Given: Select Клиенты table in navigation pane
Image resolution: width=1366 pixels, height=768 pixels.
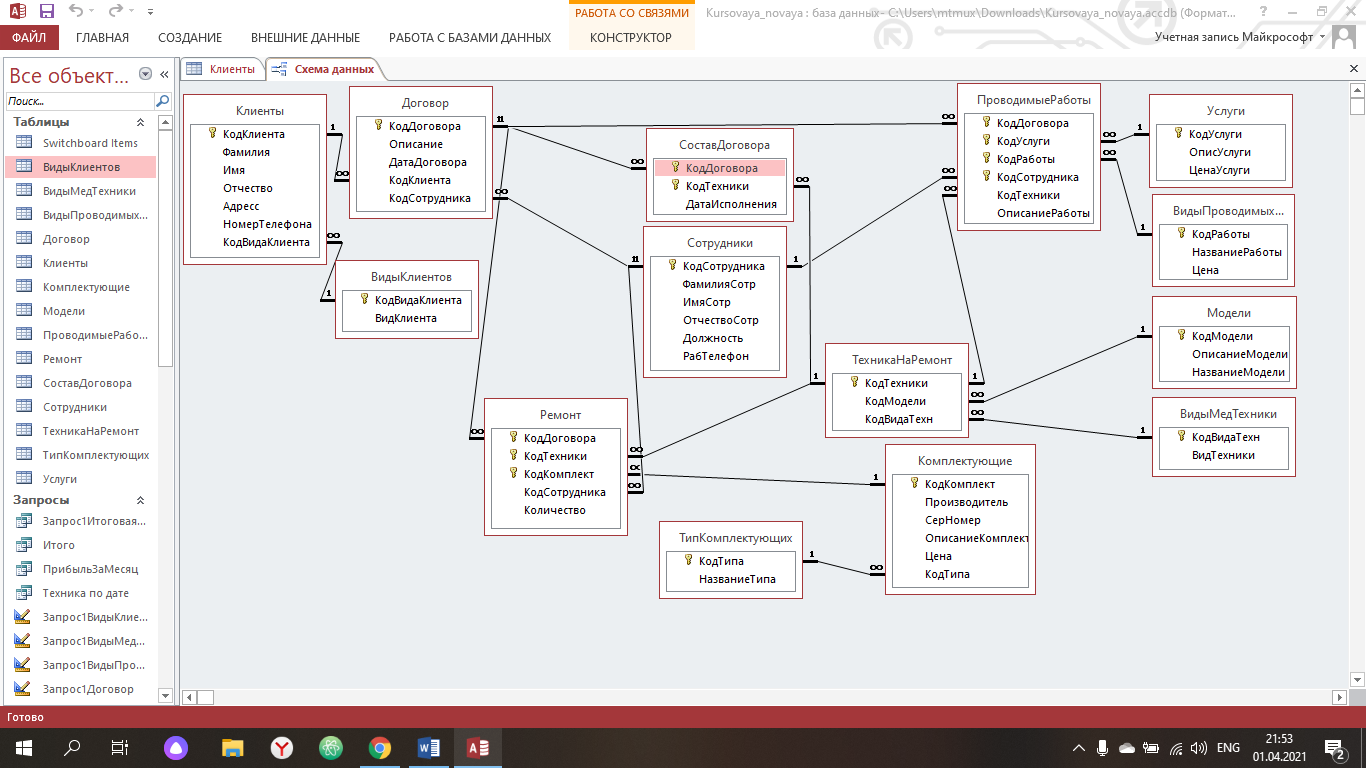Looking at the screenshot, I should [x=80, y=263].
